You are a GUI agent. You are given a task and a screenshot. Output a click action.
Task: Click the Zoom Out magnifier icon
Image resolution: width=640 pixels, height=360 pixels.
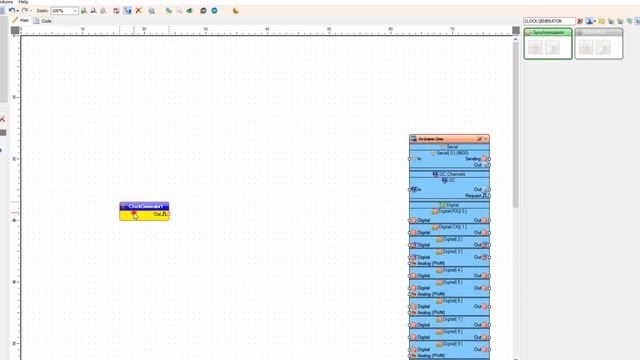coord(93,11)
